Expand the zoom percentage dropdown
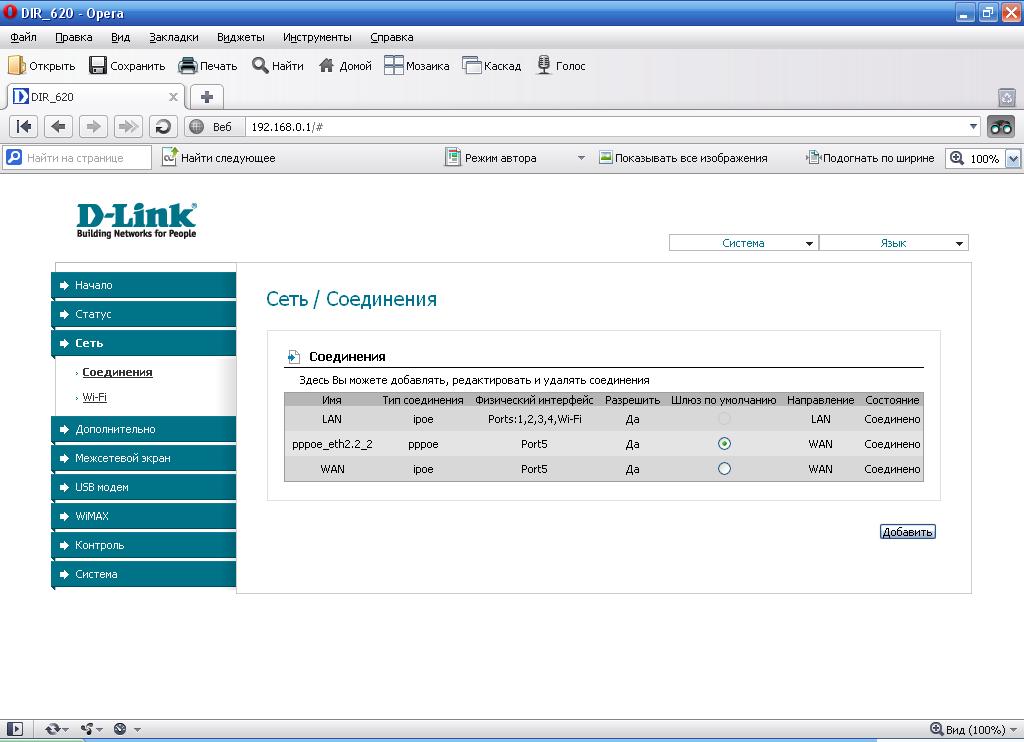 point(1012,158)
